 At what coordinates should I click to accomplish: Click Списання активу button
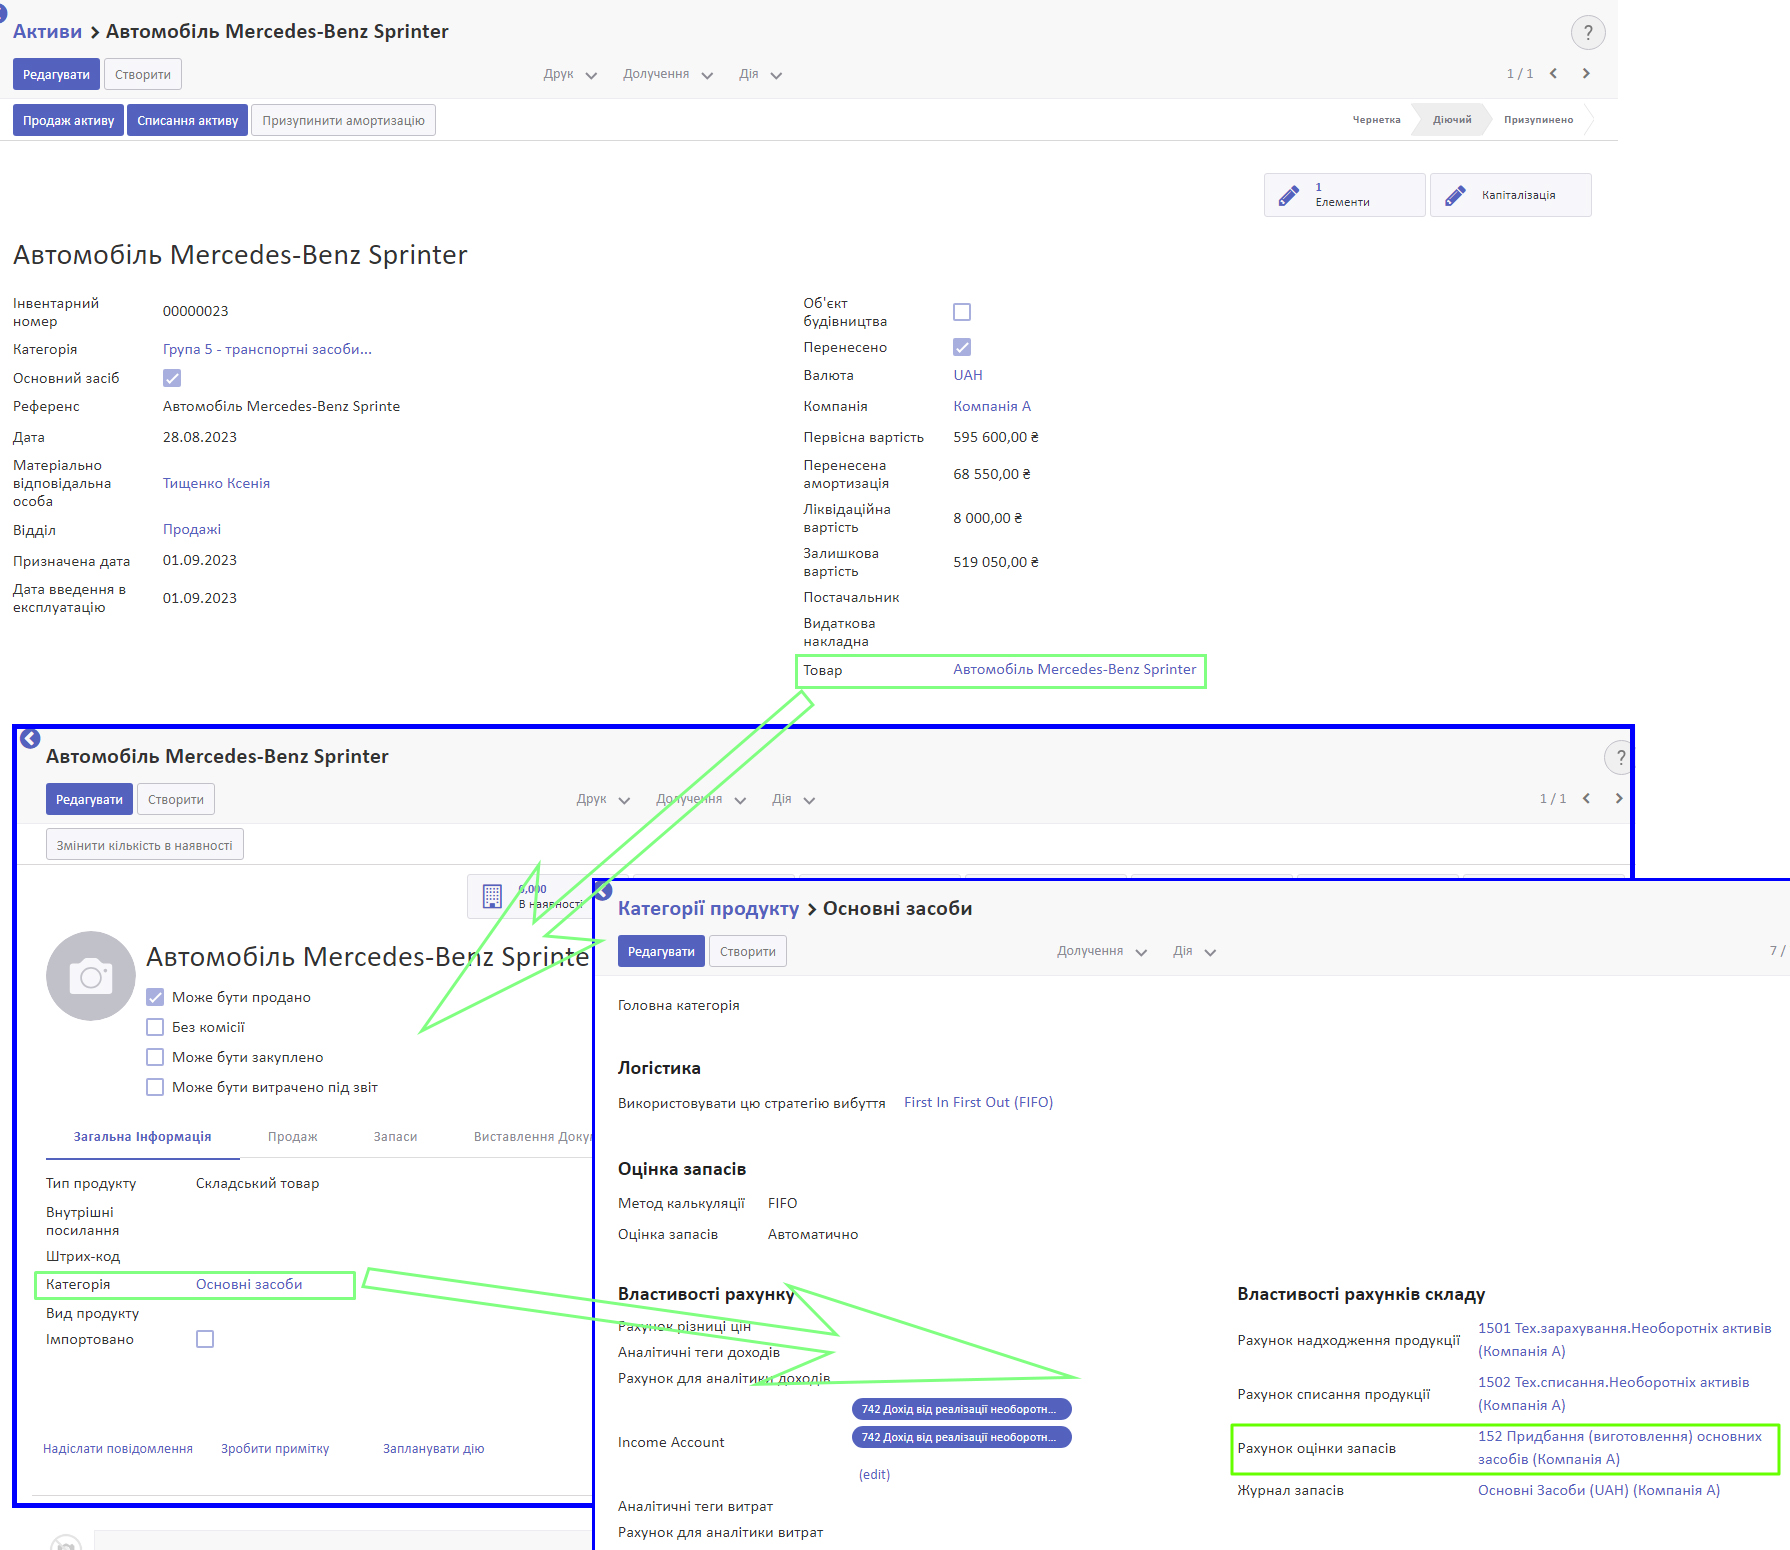(187, 120)
